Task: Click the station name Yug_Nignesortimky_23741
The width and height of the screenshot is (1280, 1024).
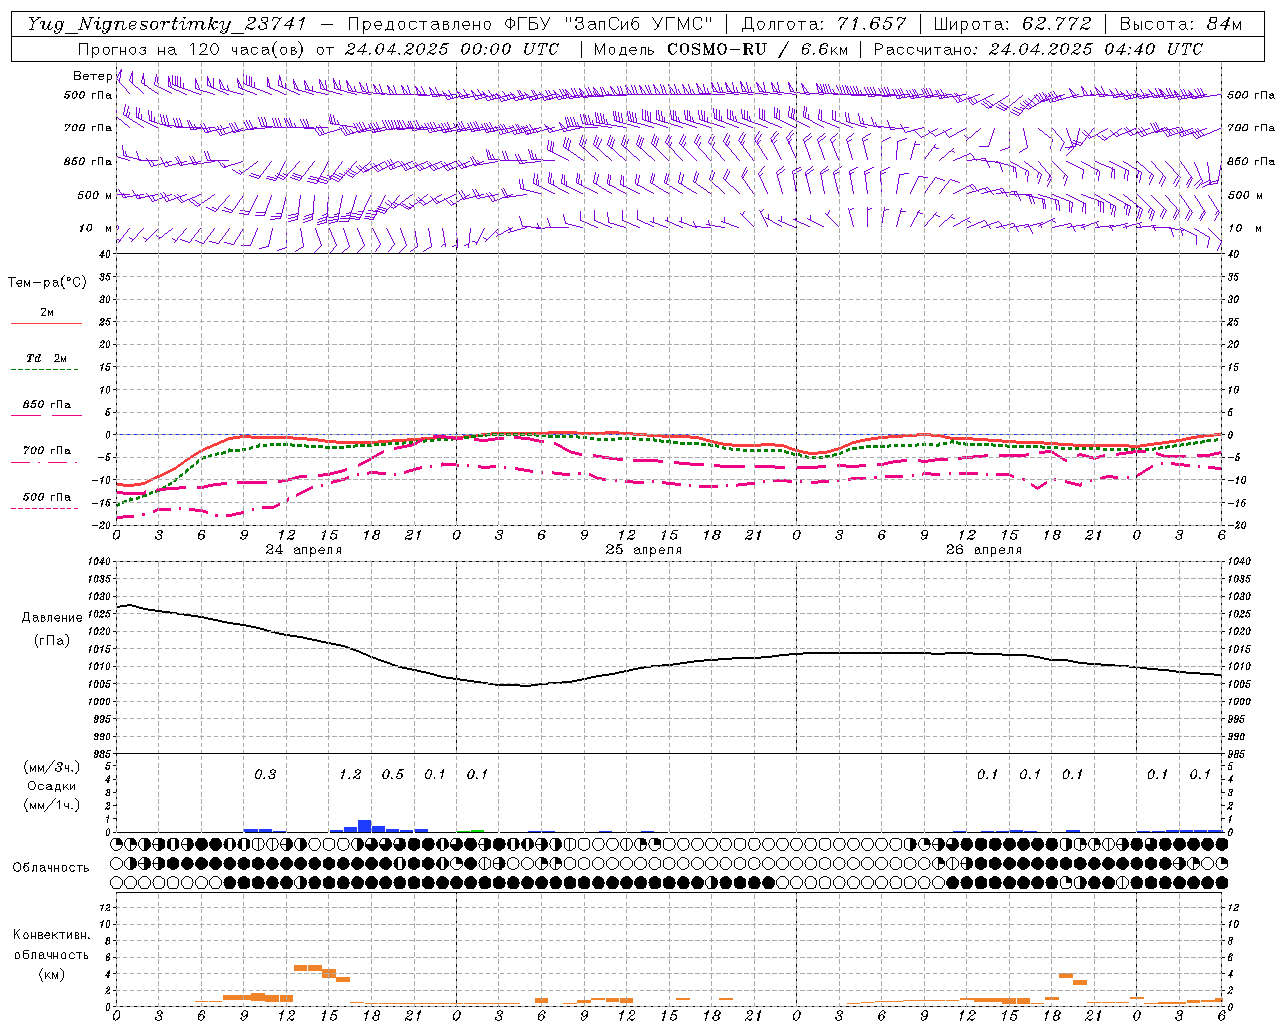Action: pyautogui.click(x=167, y=24)
